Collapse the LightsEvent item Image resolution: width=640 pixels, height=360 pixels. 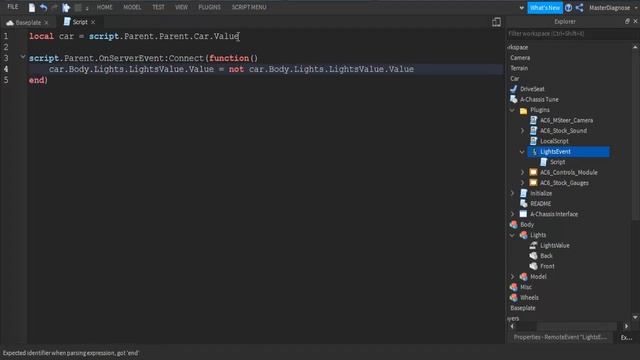click(x=522, y=152)
